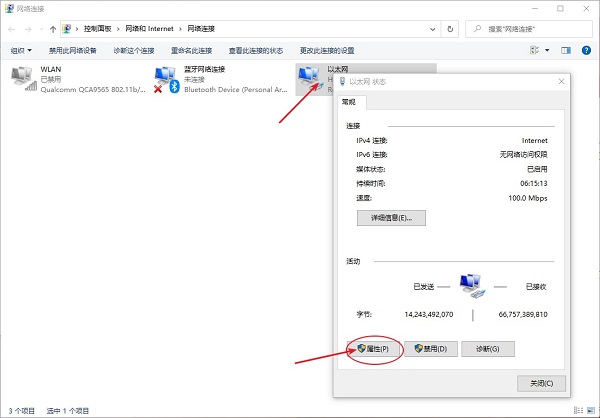Viewport: 600px width, 418px height.
Task: Select the 常规 tab in status dialog
Action: point(349,102)
